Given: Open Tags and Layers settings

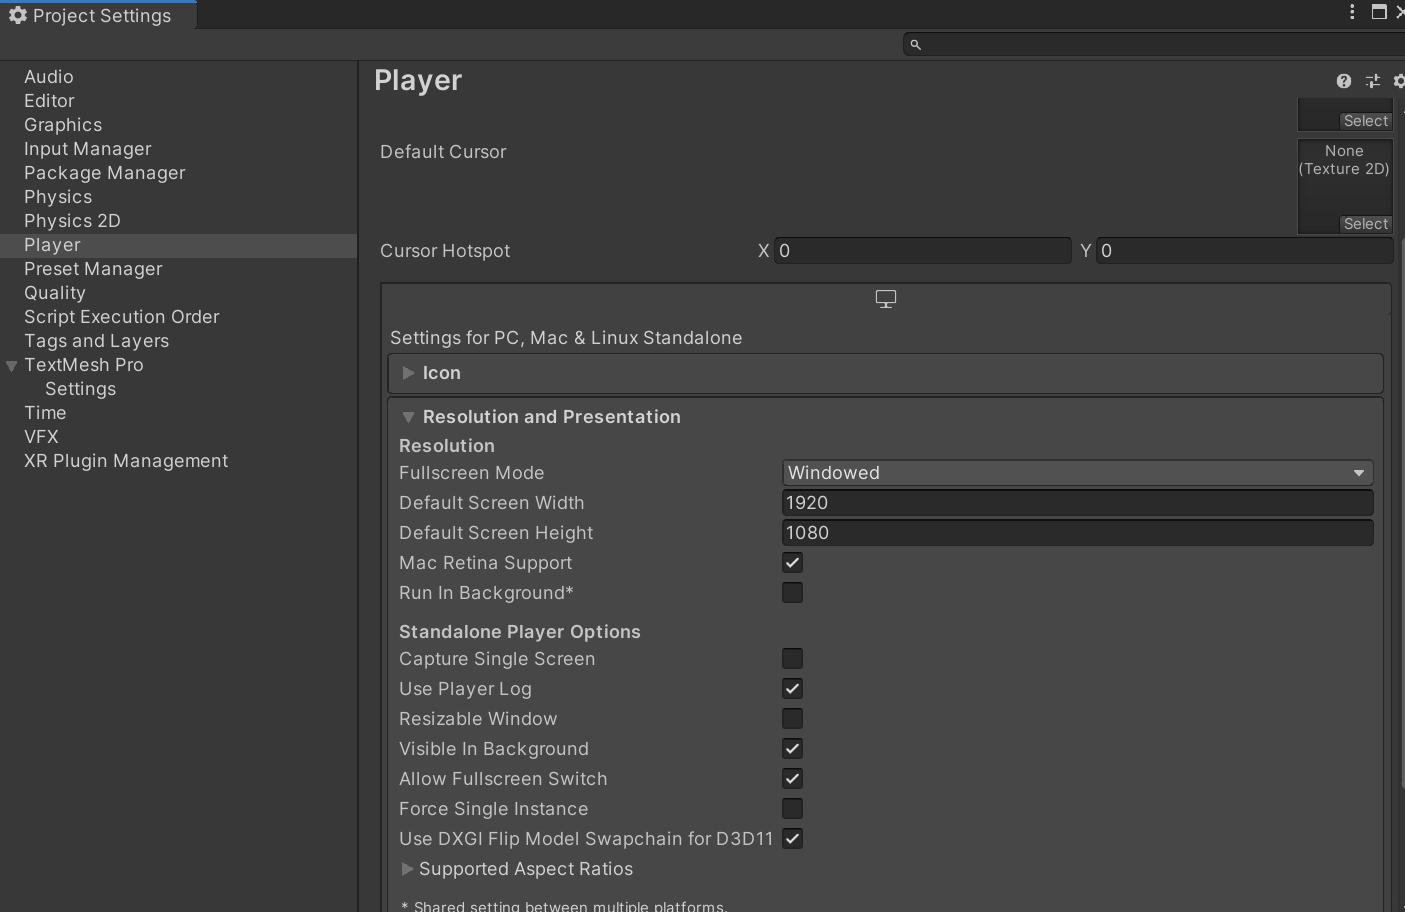Looking at the screenshot, I should click(97, 341).
